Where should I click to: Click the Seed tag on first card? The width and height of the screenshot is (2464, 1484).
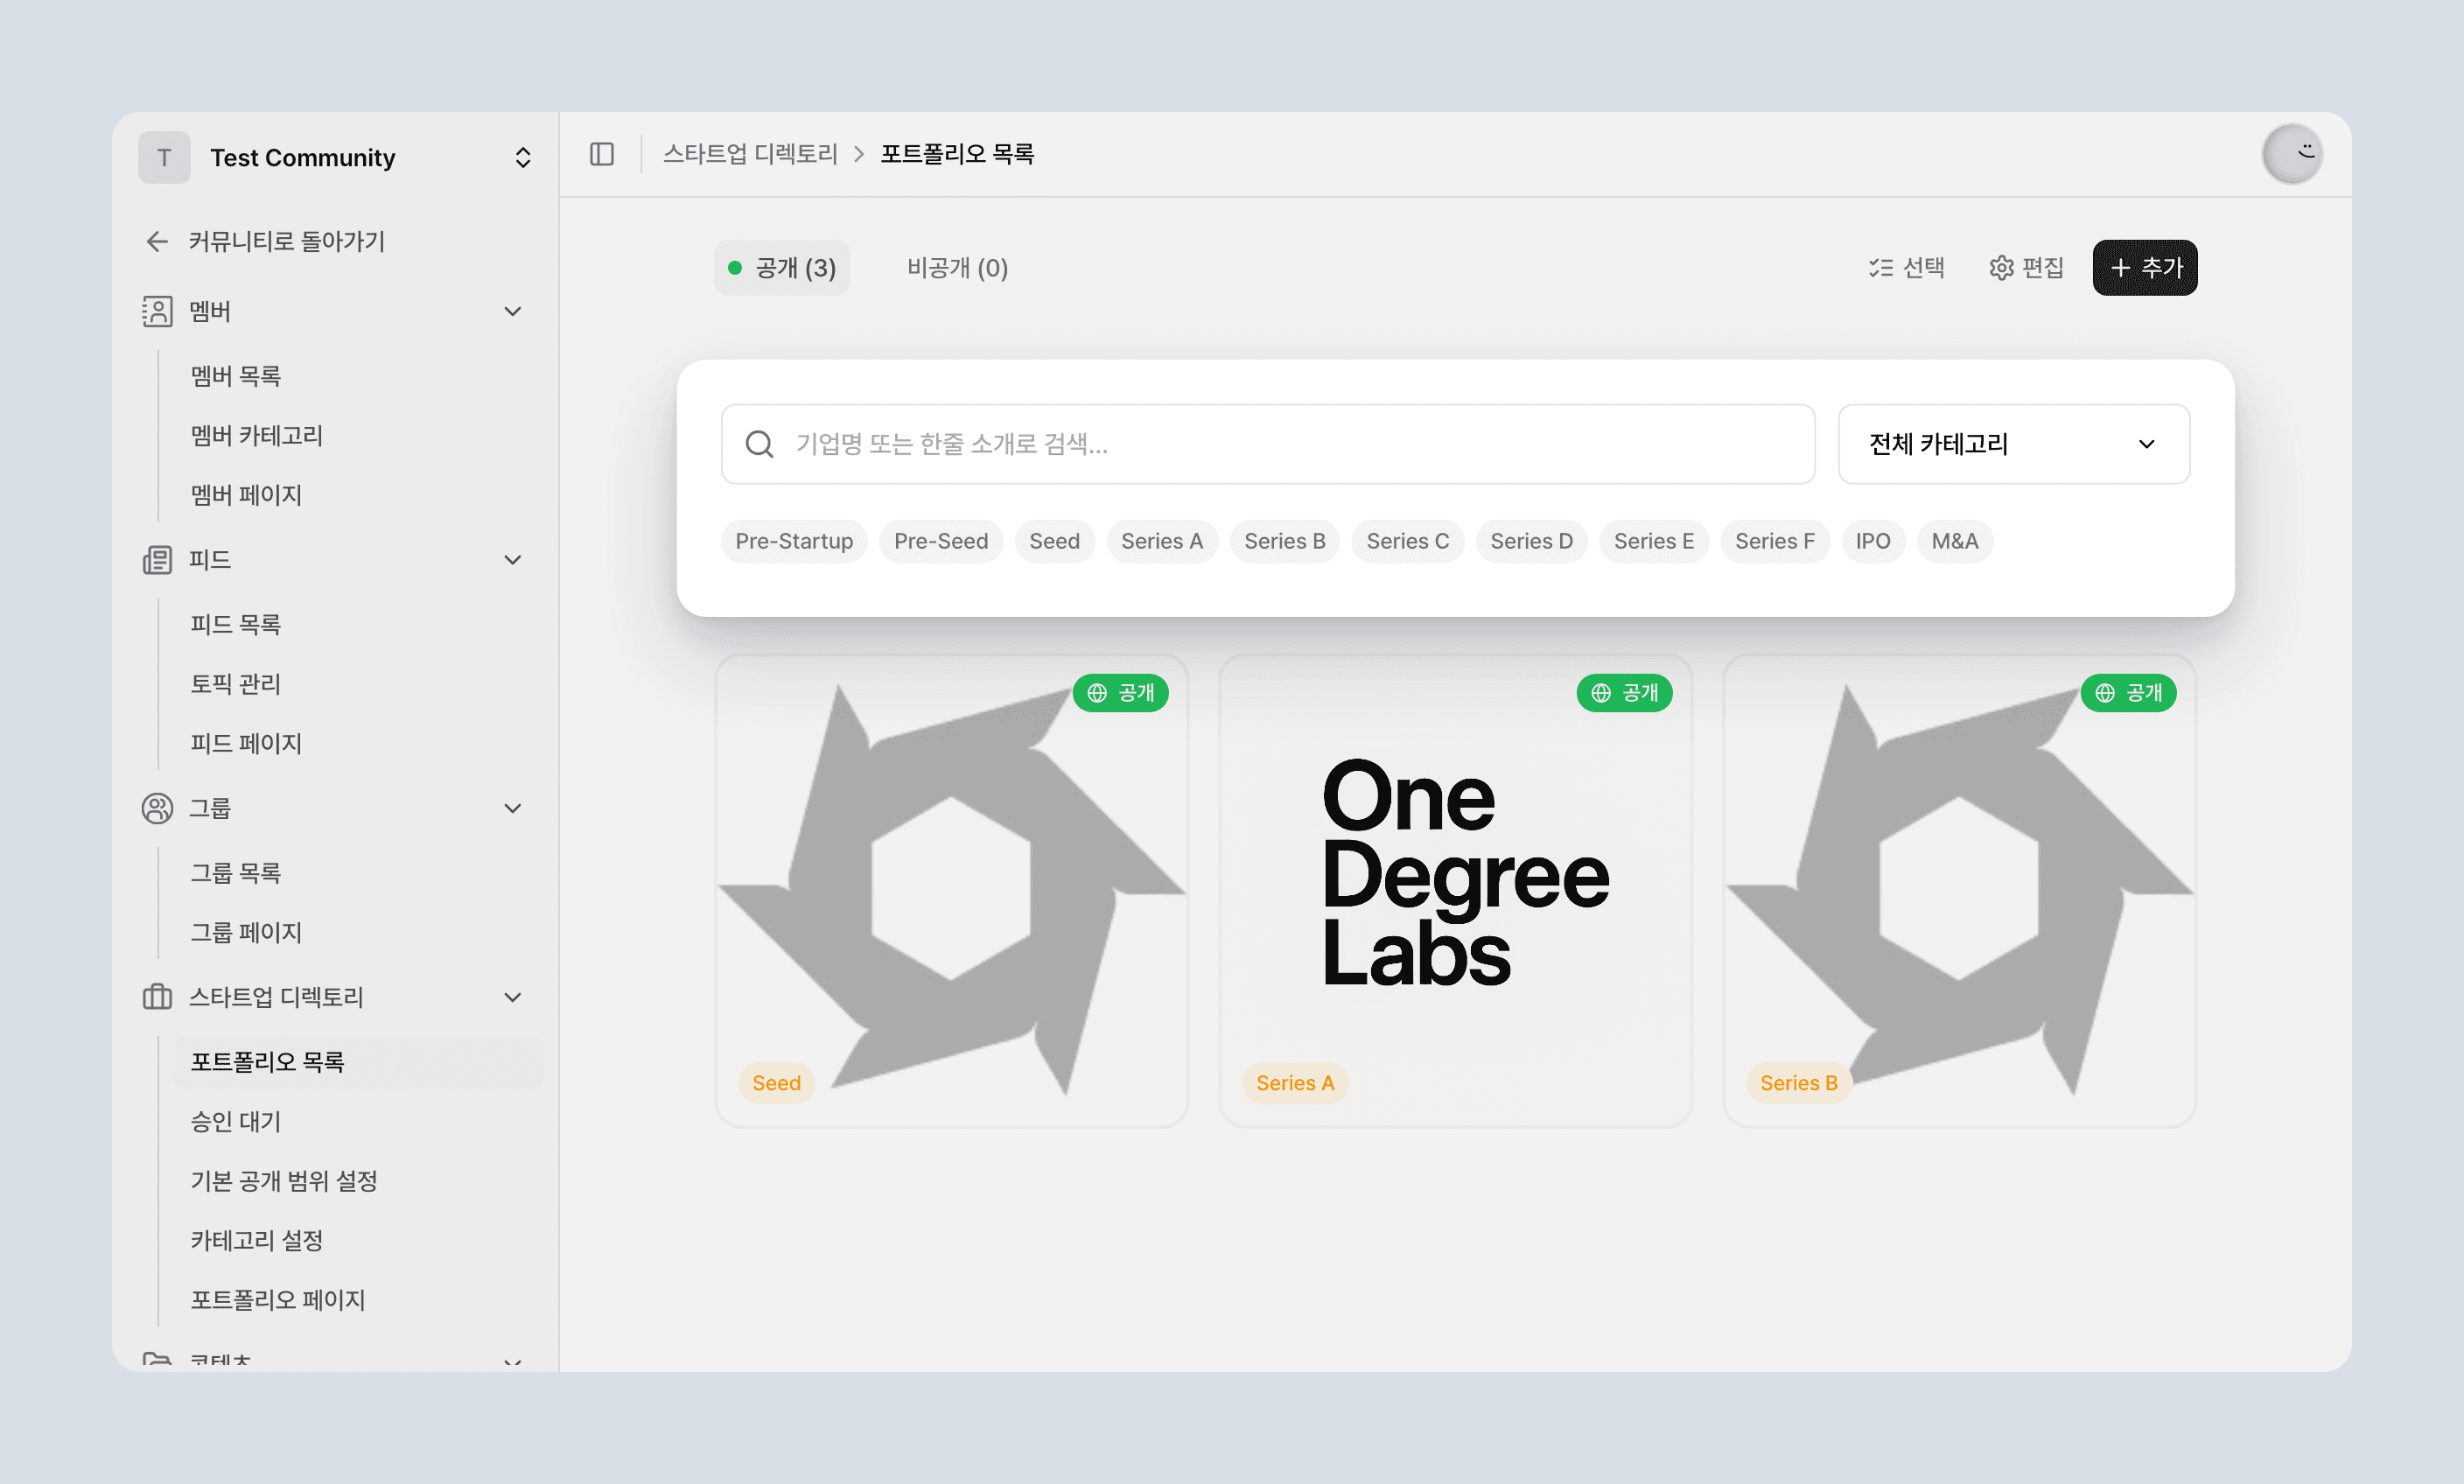coord(776,1083)
